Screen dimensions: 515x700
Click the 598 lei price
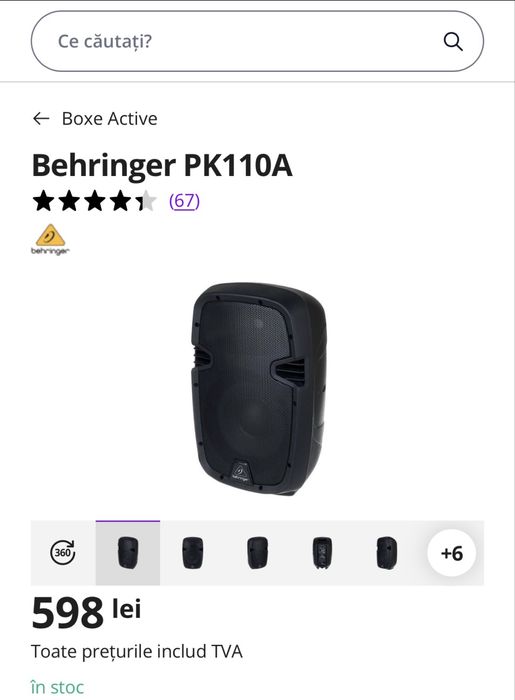[x=86, y=612]
